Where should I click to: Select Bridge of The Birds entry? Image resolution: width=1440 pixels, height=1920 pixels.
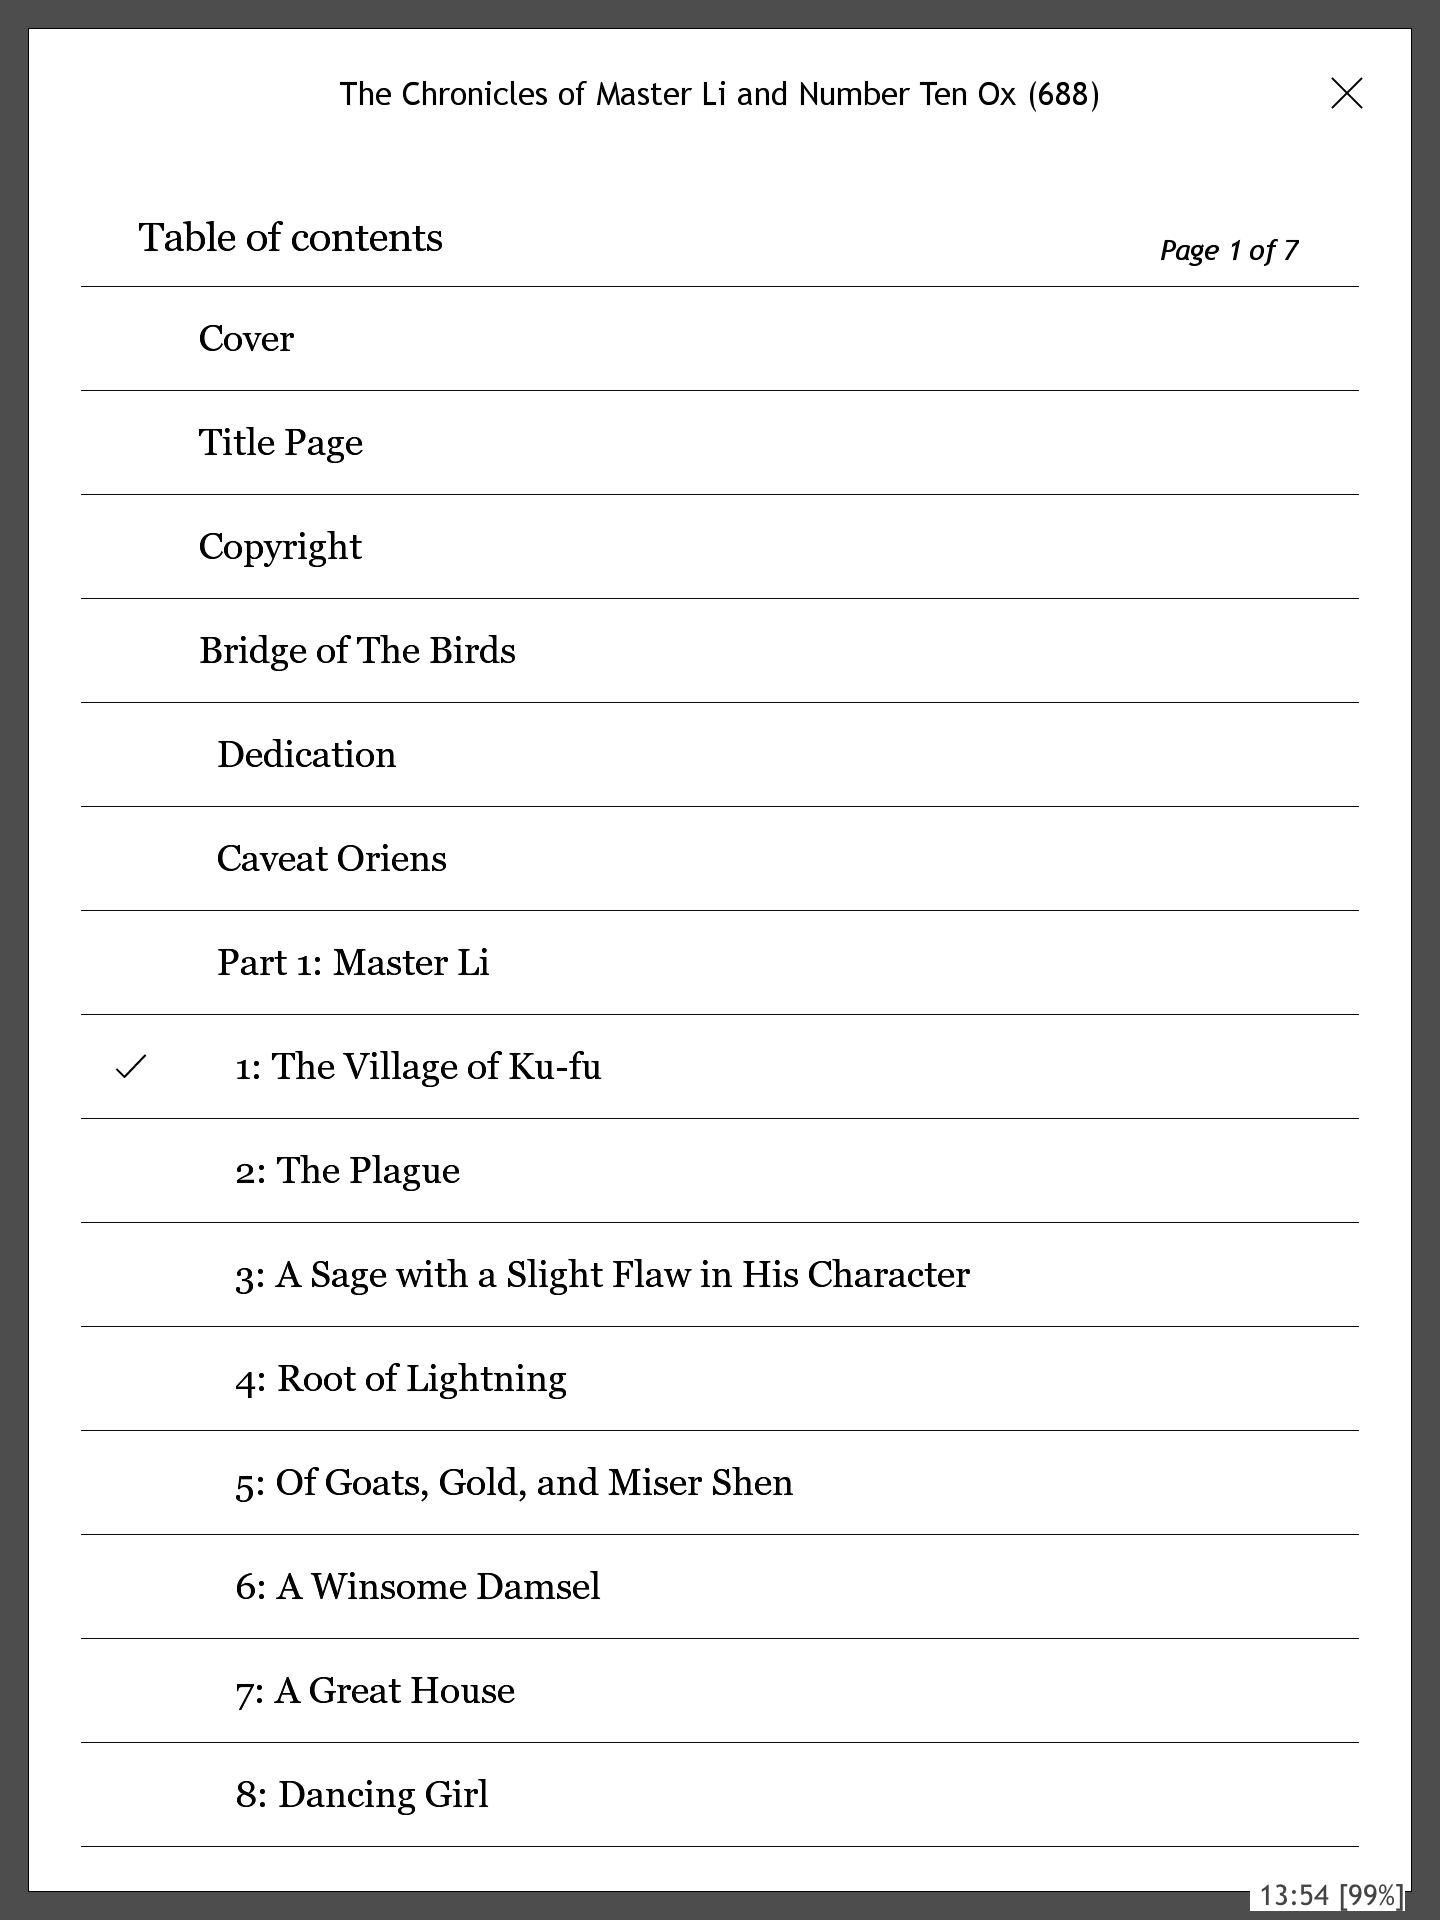(x=357, y=651)
